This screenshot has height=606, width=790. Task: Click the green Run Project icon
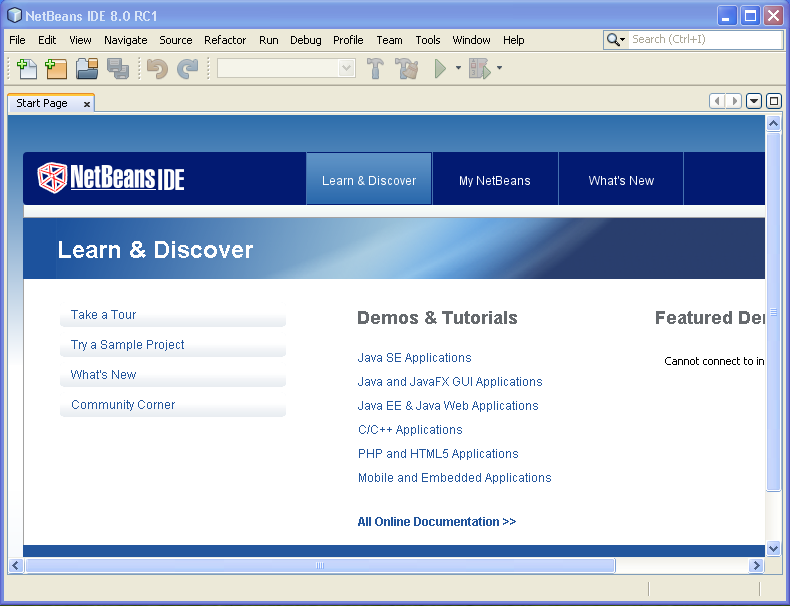pyautogui.click(x=440, y=69)
